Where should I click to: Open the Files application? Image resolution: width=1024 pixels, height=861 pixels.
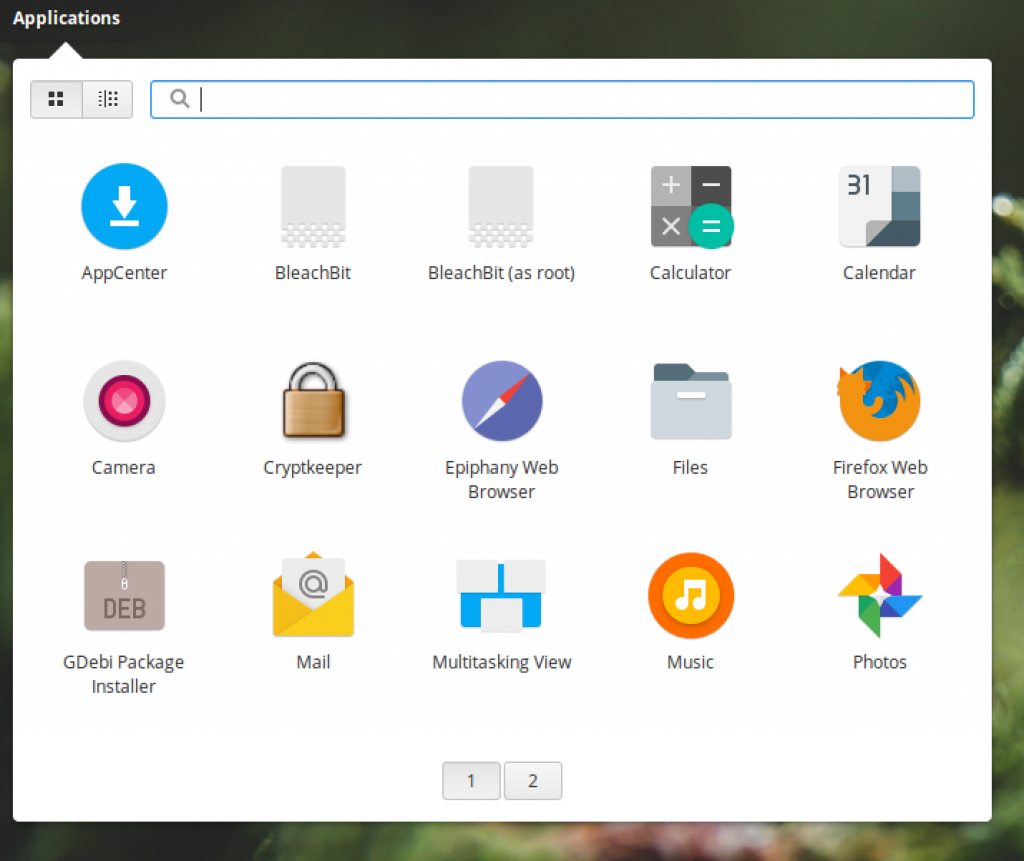tap(690, 401)
